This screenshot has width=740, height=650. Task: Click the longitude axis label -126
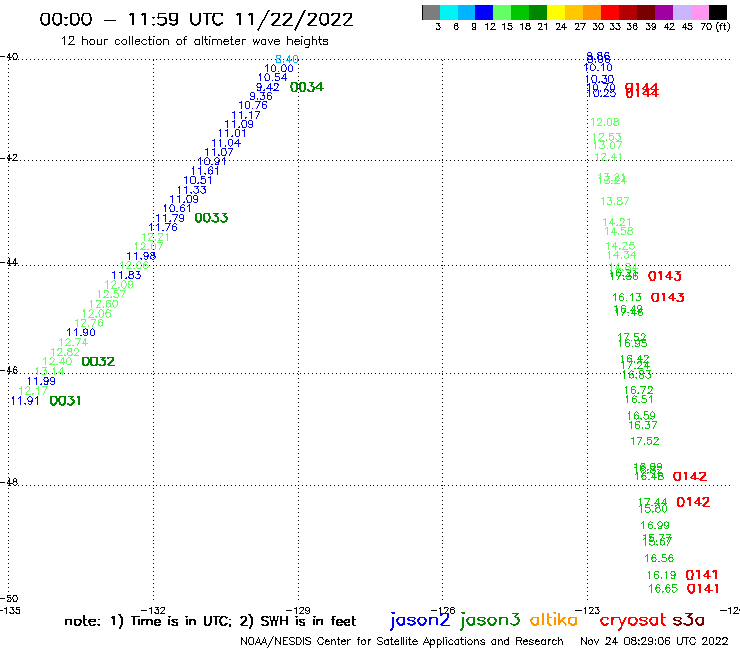[443, 610]
